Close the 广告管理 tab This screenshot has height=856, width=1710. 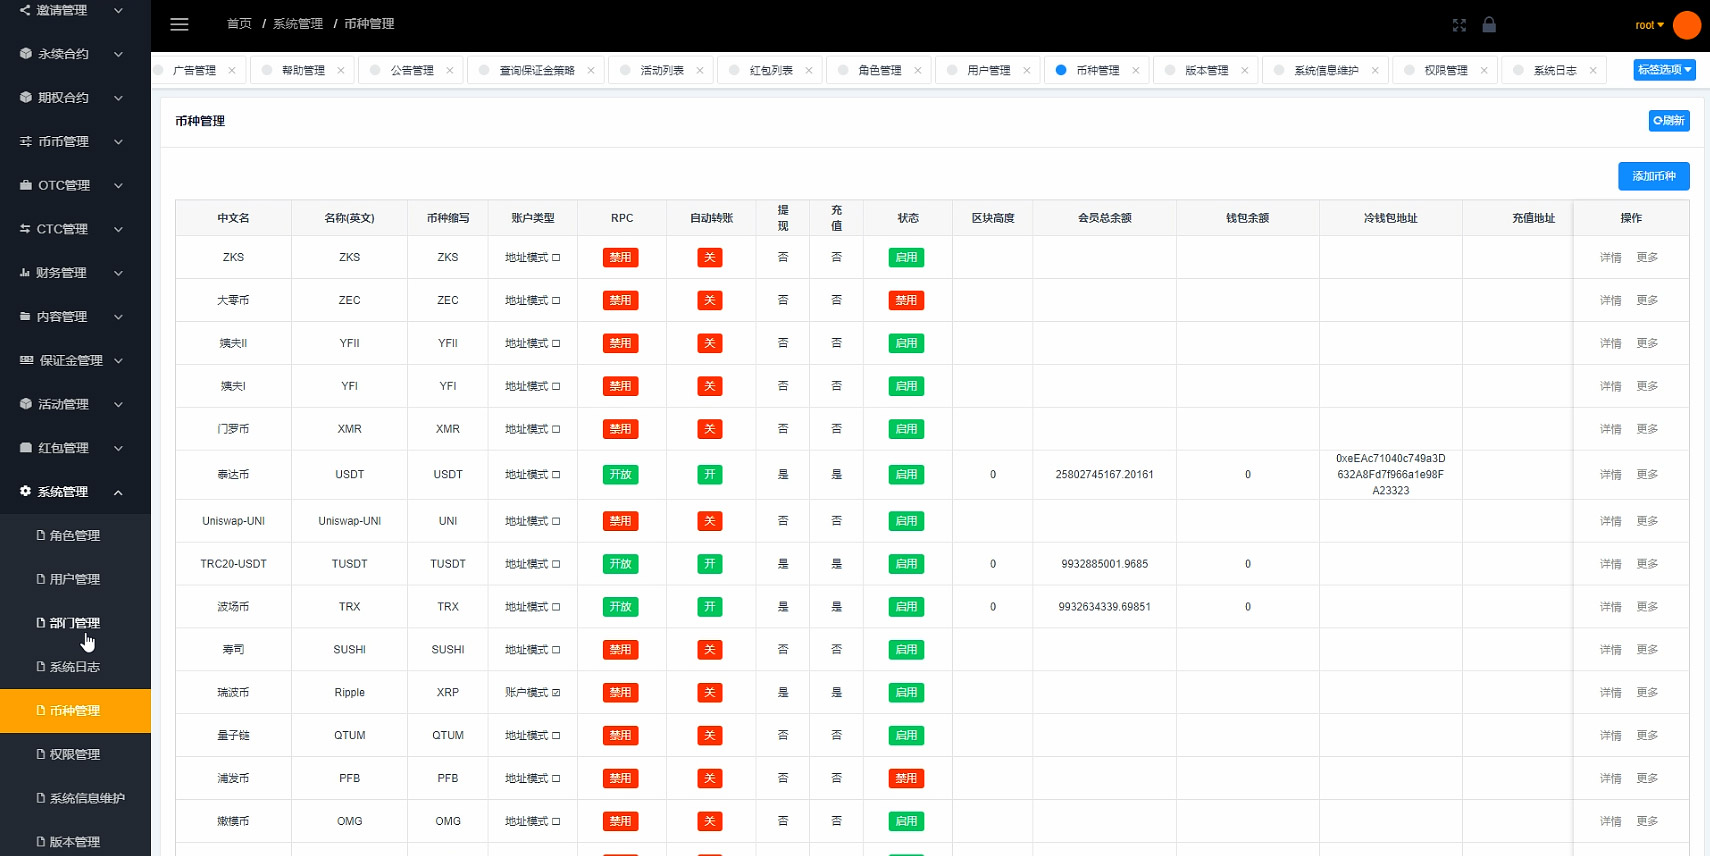(232, 71)
